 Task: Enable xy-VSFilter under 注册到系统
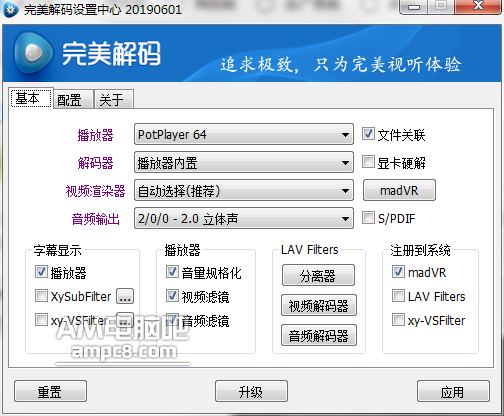[x=398, y=320]
